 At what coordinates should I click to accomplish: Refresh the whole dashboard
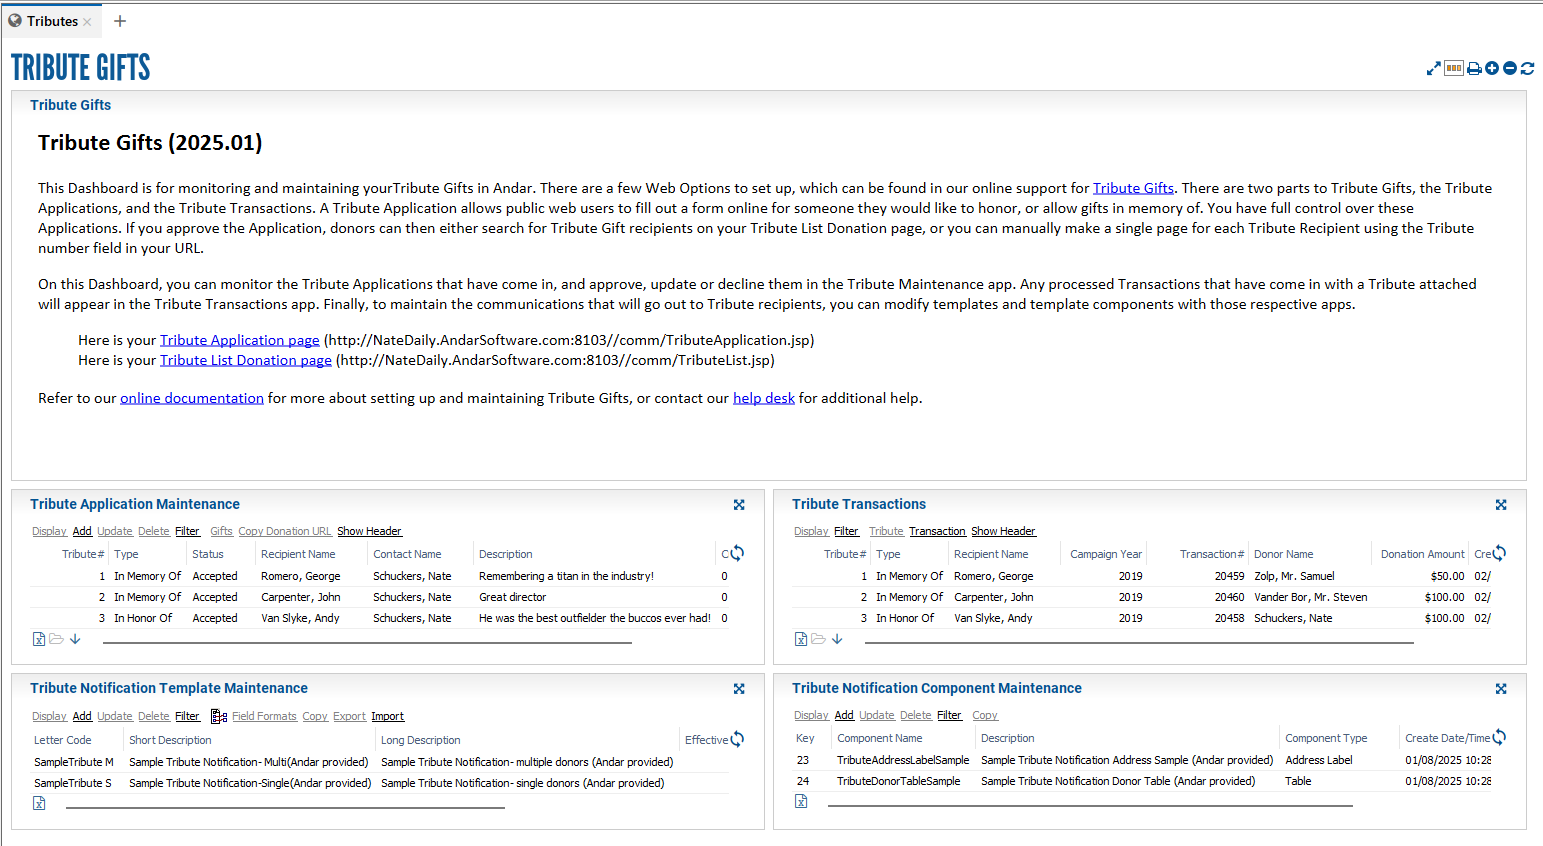(x=1527, y=68)
